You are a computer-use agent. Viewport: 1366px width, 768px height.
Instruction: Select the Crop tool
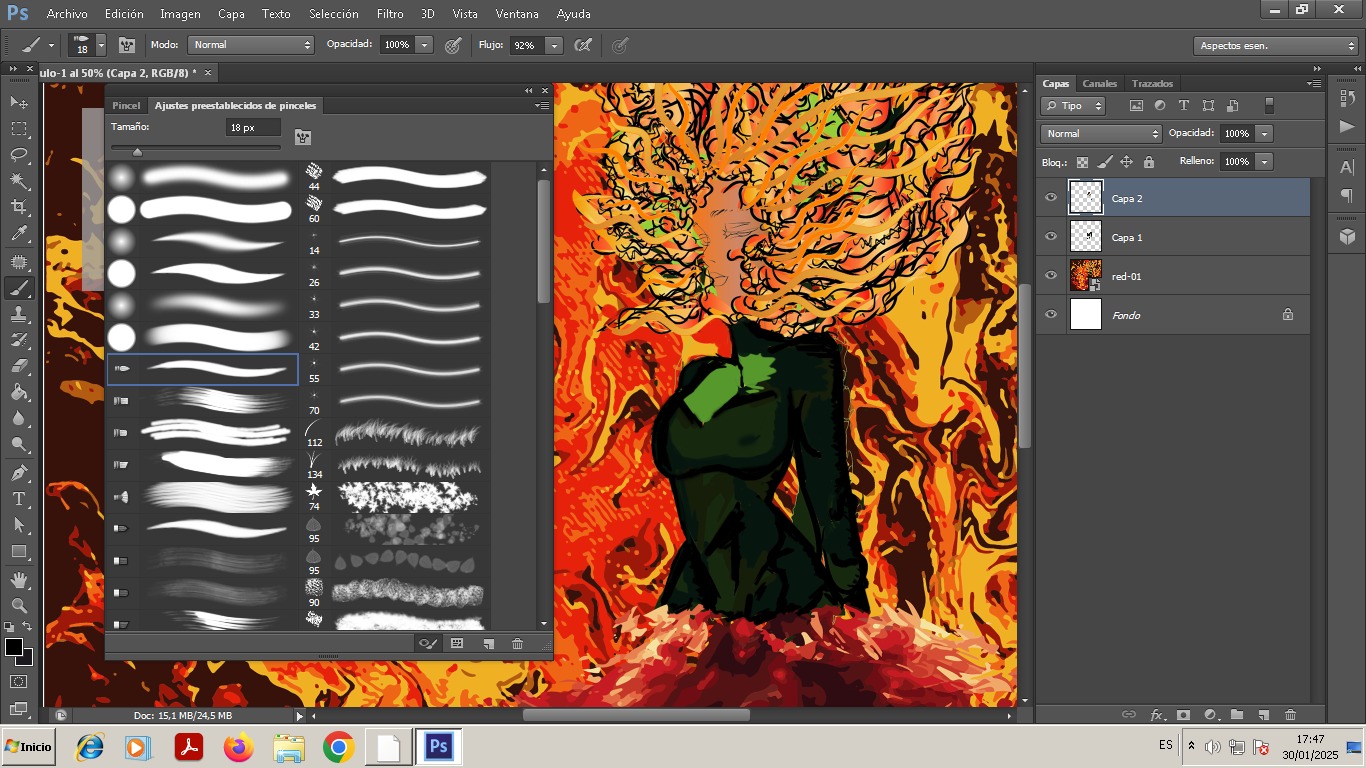coord(19,207)
